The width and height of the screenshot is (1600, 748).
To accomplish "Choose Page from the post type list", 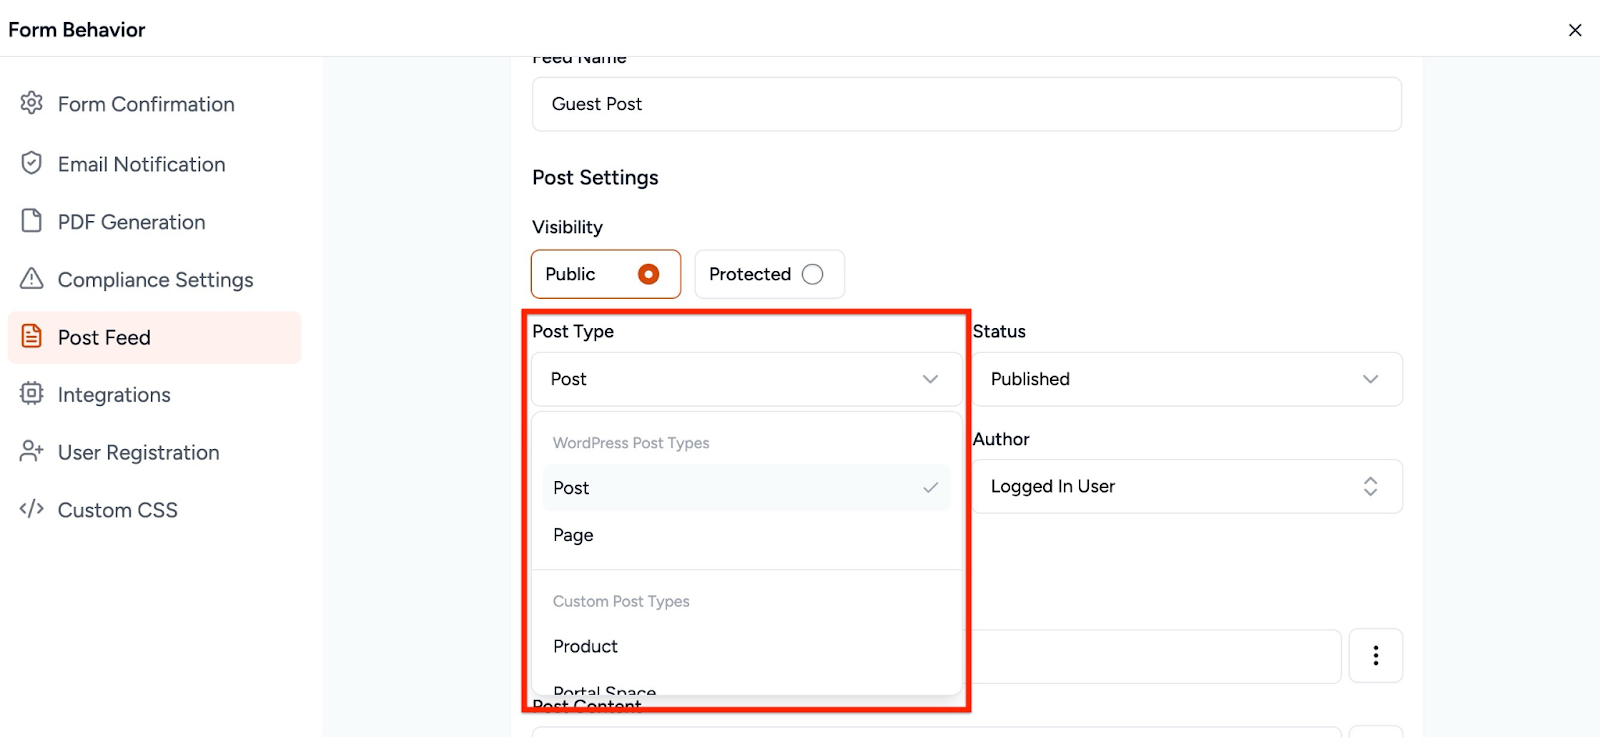I will [x=574, y=536].
